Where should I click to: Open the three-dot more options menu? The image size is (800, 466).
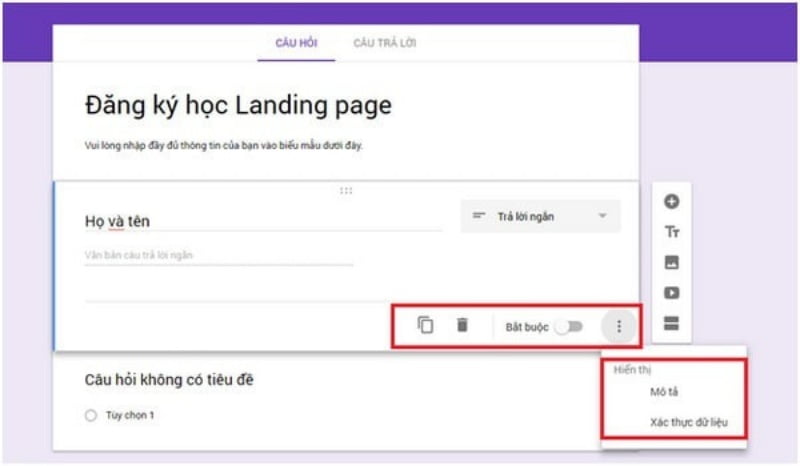tap(619, 326)
